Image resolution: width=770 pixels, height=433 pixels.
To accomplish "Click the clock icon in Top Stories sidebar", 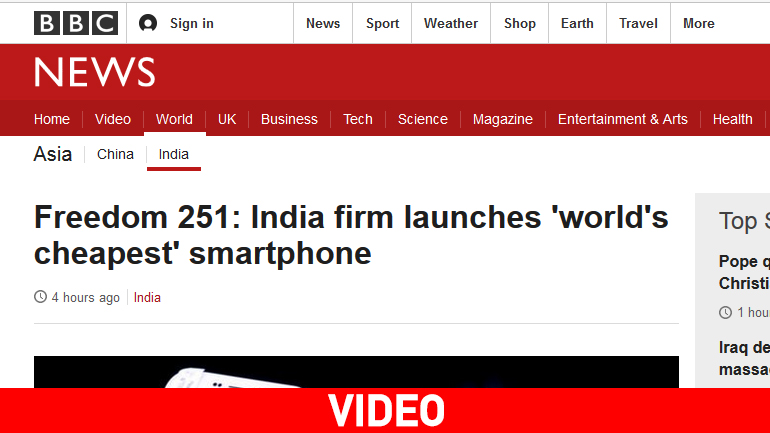I will point(725,312).
